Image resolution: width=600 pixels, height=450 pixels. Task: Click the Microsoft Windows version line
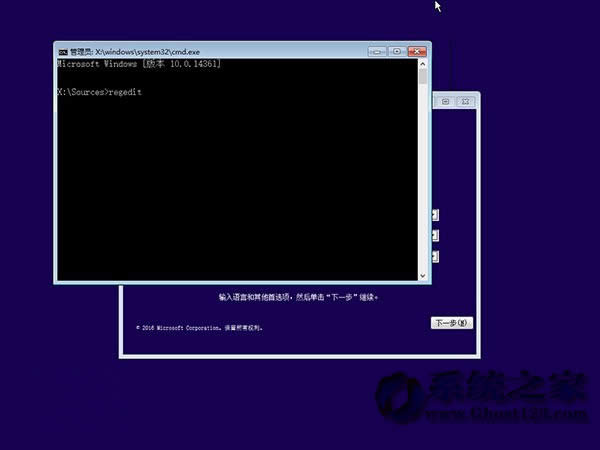(x=140, y=64)
